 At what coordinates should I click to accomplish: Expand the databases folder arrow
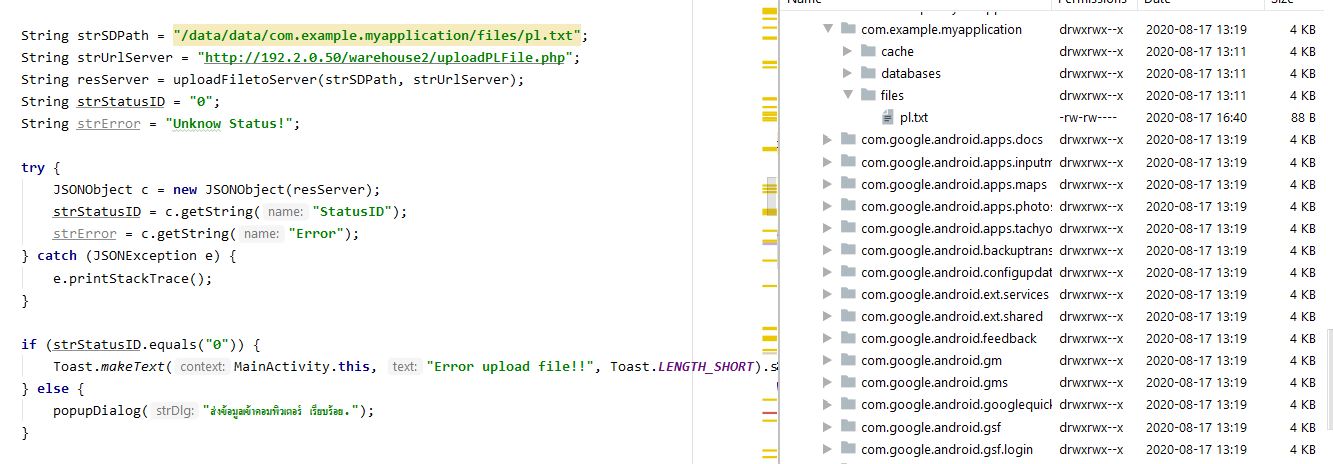coord(848,73)
